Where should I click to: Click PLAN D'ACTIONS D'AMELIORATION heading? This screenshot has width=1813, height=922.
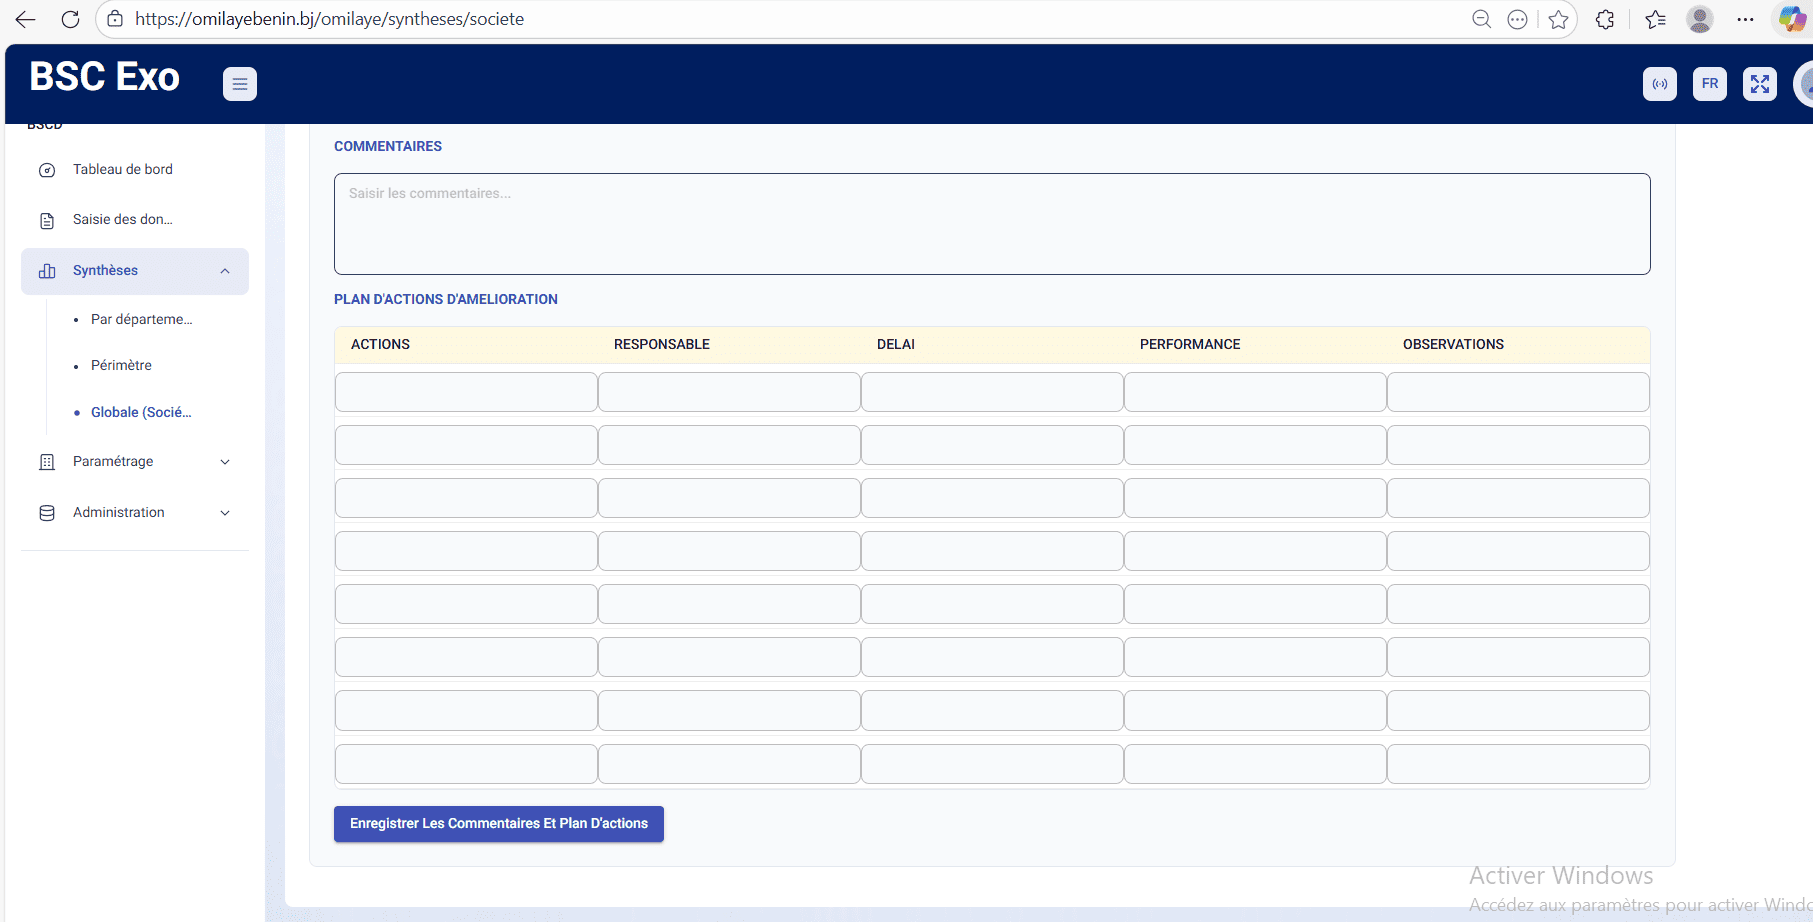pyautogui.click(x=446, y=299)
